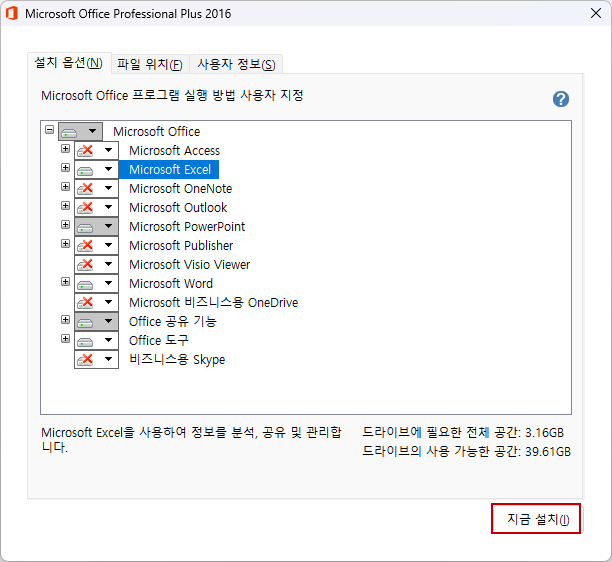This screenshot has height=562, width=612.
Task: Close the Office setup window
Action: (x=596, y=13)
